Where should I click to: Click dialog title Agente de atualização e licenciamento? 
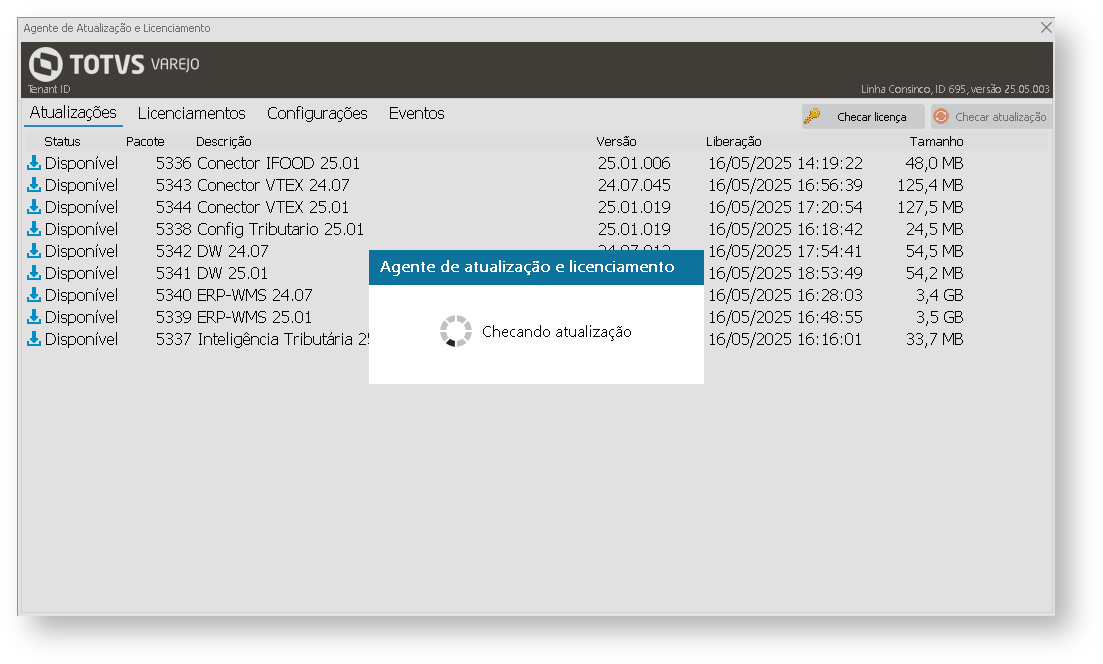(x=527, y=267)
